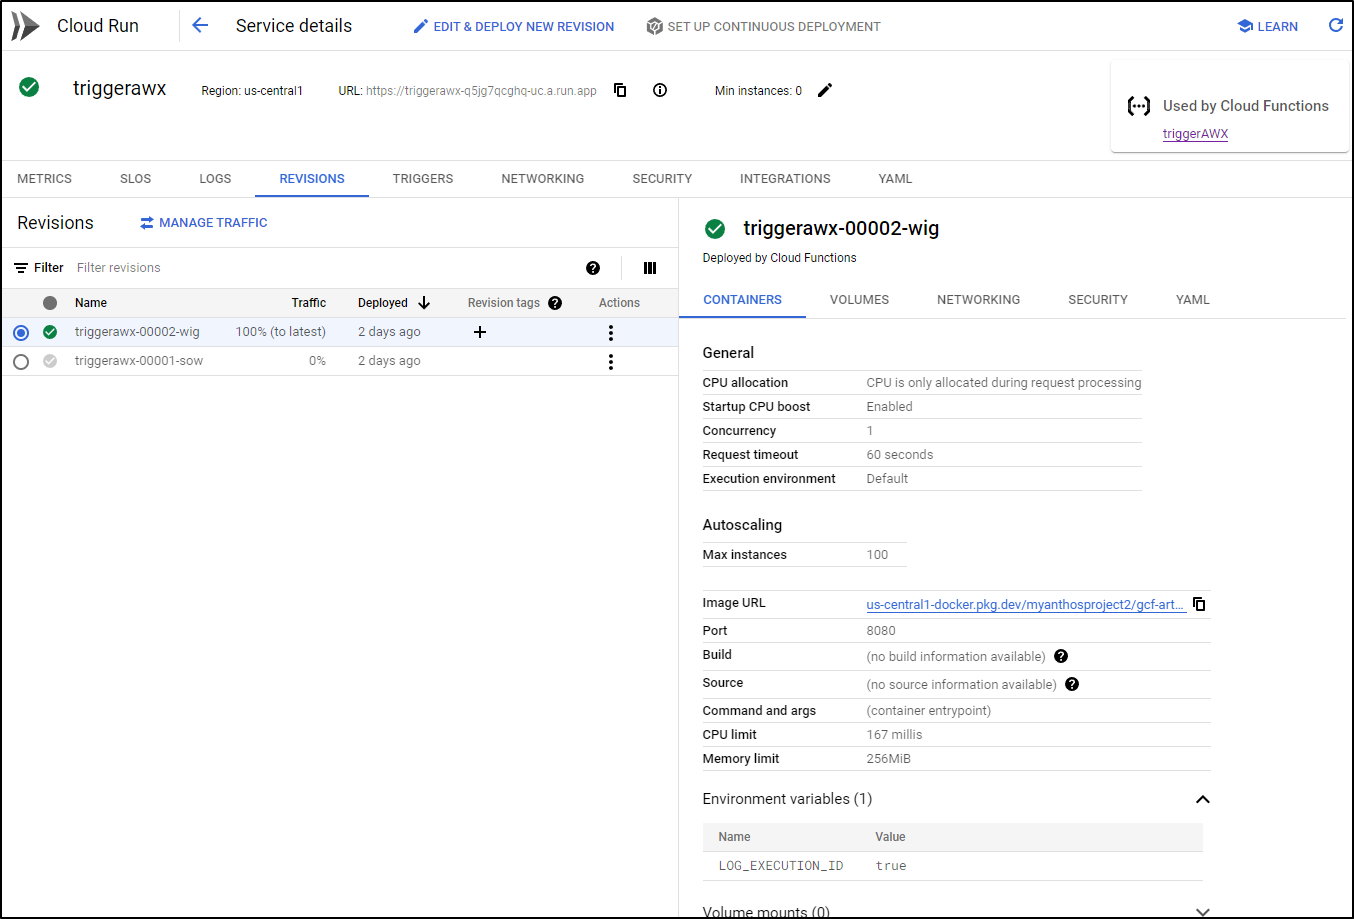Copy the triggerawx service URL
This screenshot has height=919, width=1354.
[620, 90]
